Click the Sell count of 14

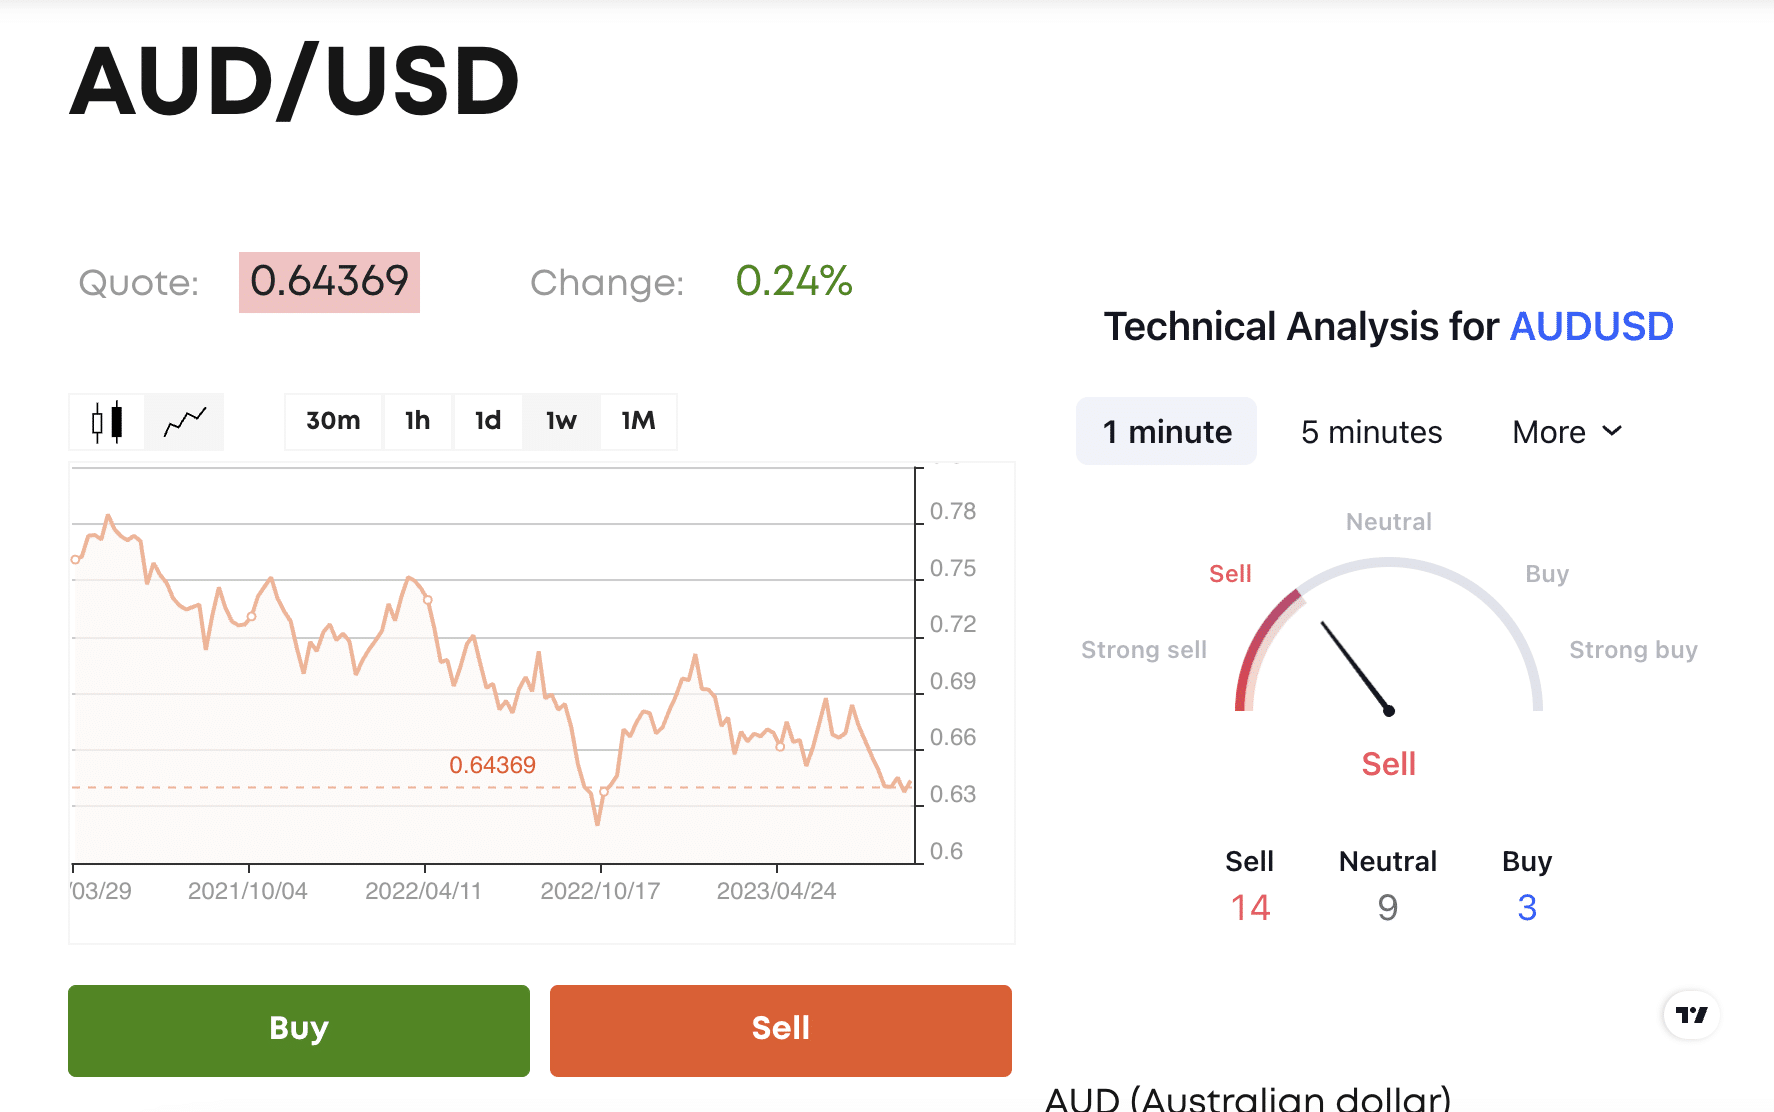(x=1250, y=907)
